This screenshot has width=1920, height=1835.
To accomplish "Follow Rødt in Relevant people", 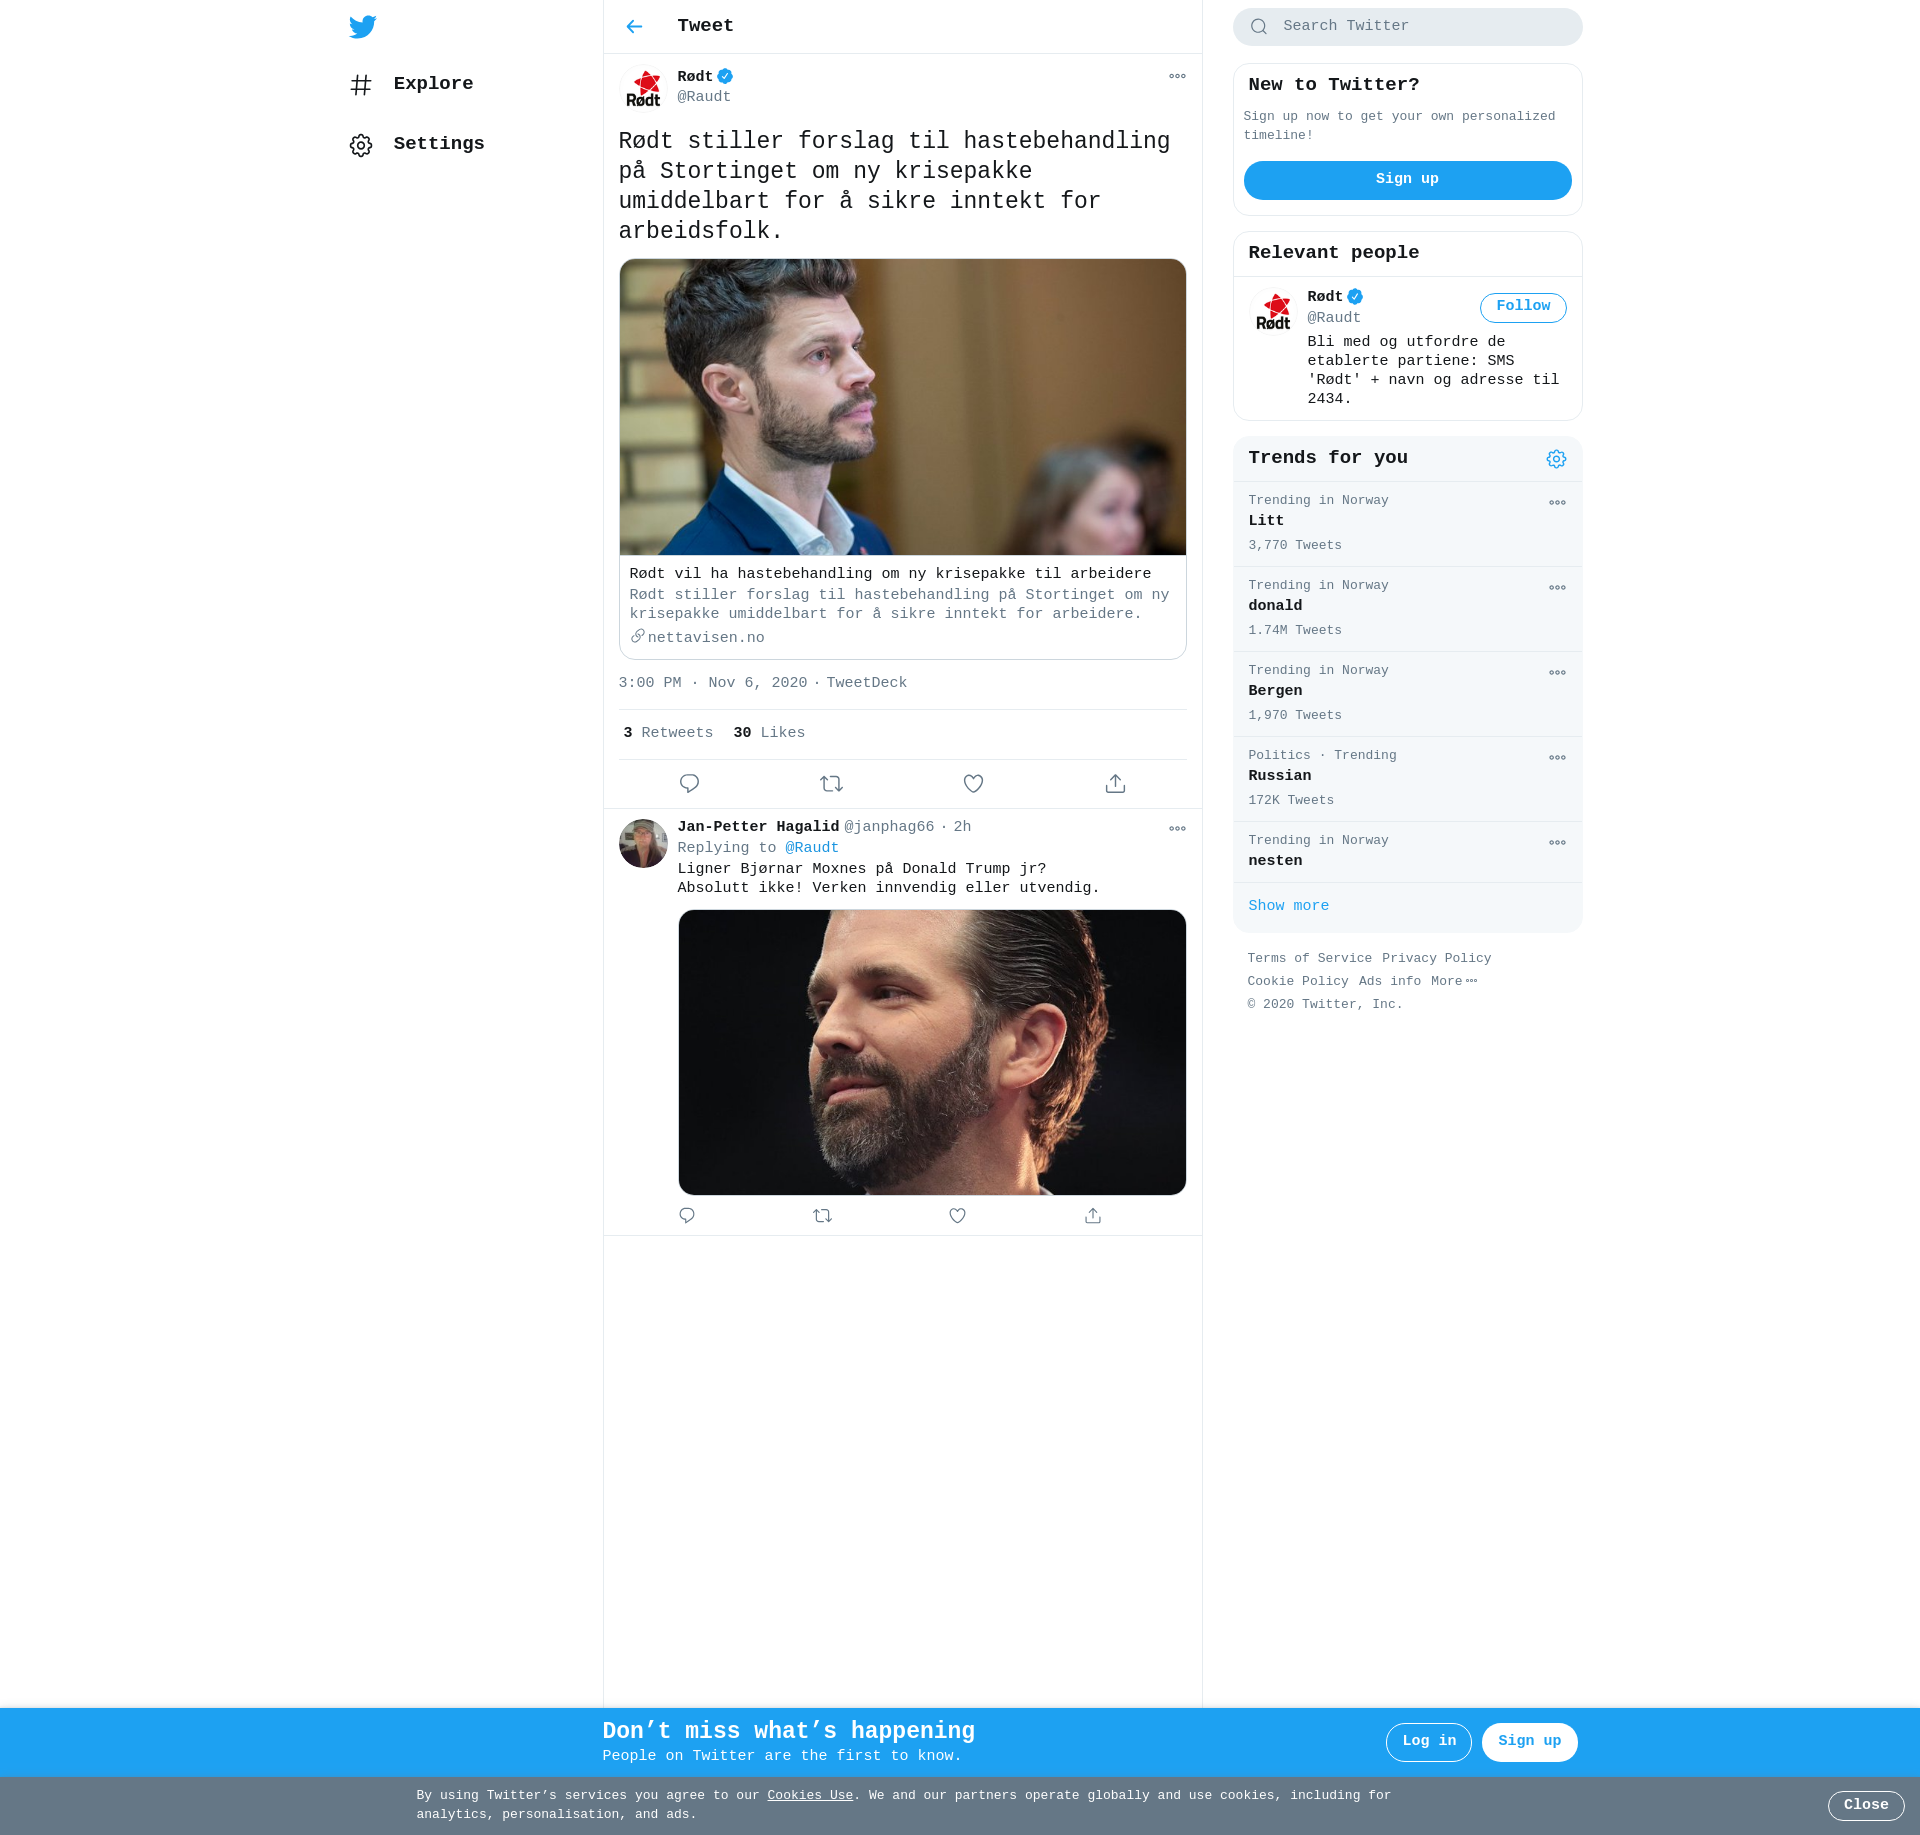I will [x=1523, y=307].
